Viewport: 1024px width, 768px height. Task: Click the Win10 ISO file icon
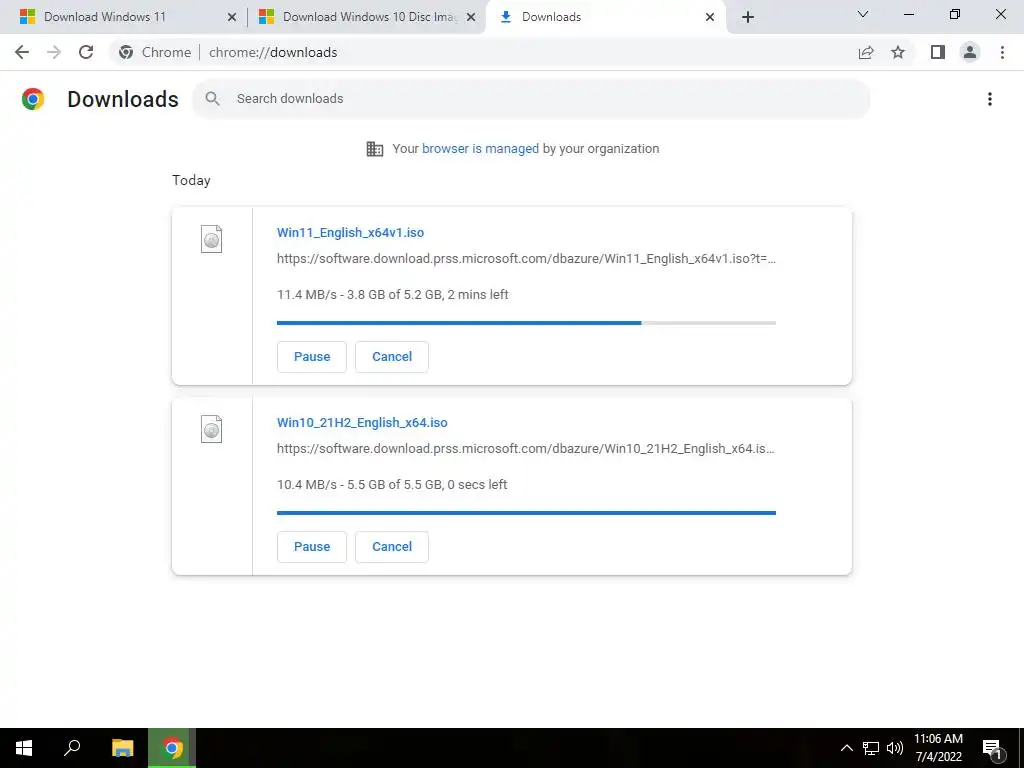coord(212,429)
